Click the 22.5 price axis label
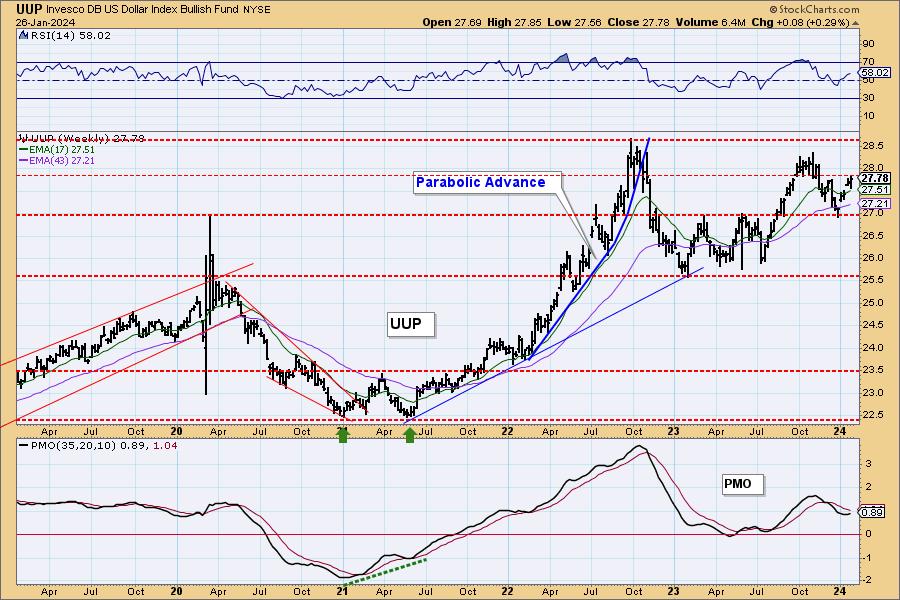This screenshot has height=600, width=900. (871, 415)
